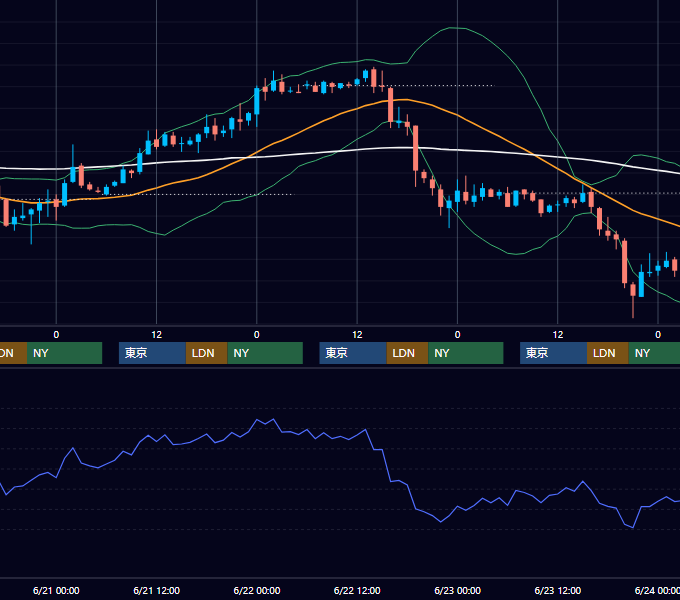Click the 東京 session block on 6/21
Viewport: 680px width, 600px height.
(x=152, y=353)
